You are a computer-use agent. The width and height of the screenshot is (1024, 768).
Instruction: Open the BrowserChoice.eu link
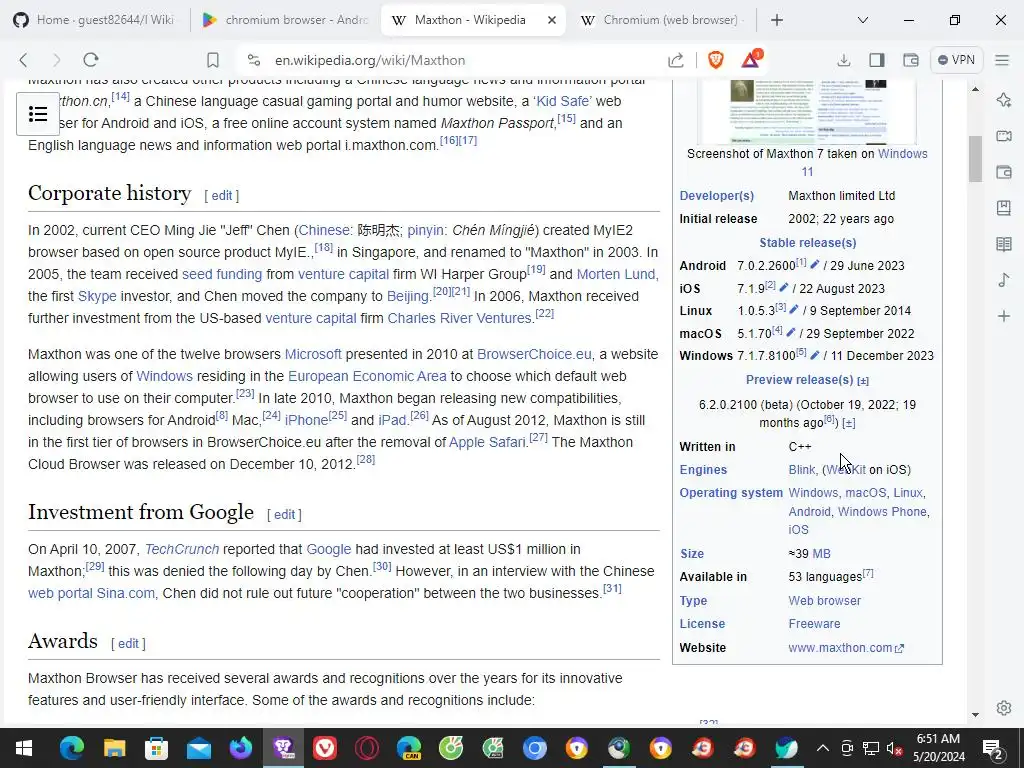(534, 354)
